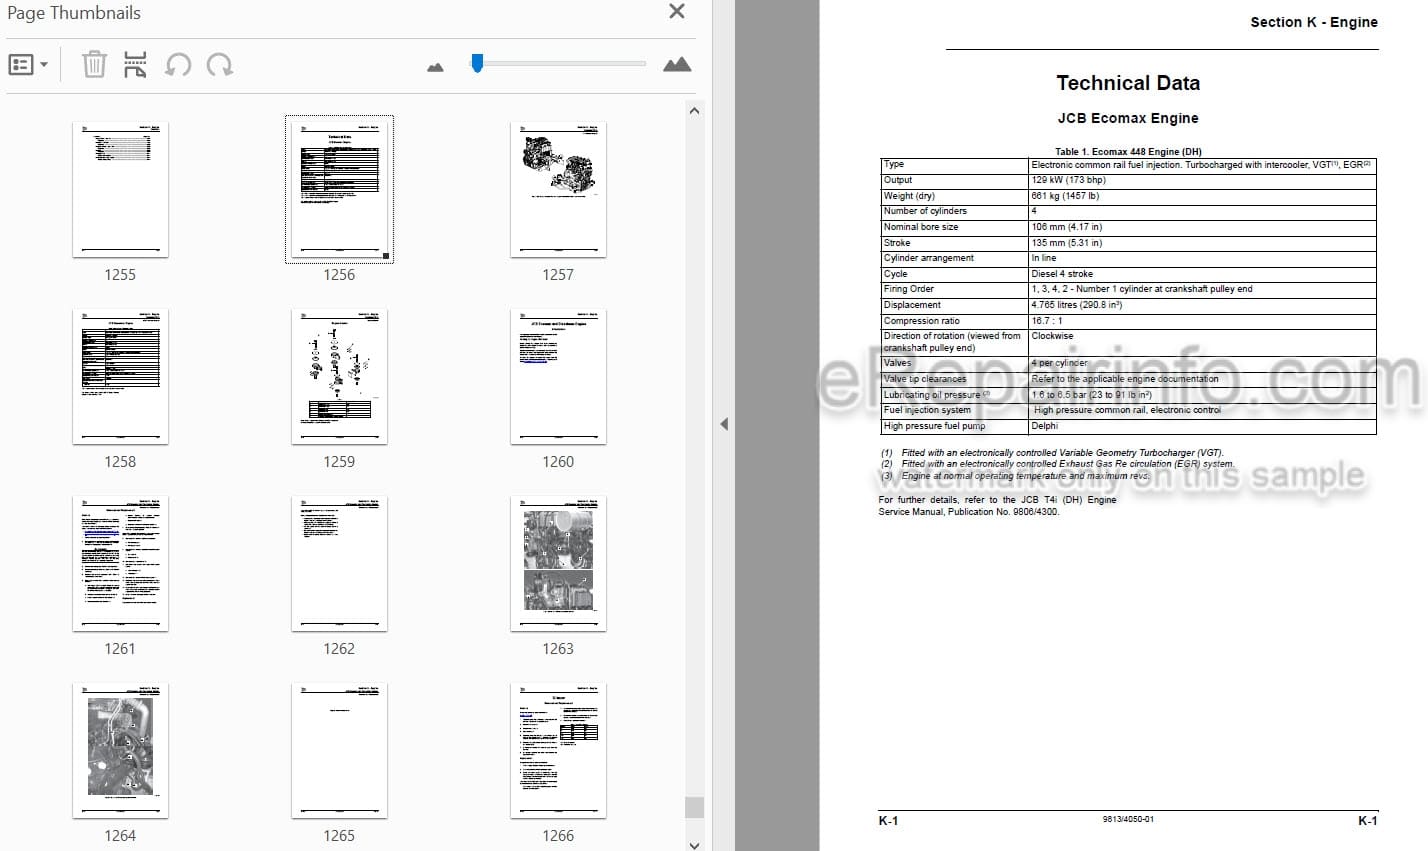Screen dimensions: 1428x851
Task: Click the 'Clockwise' rotation value
Action: coord(1052,336)
